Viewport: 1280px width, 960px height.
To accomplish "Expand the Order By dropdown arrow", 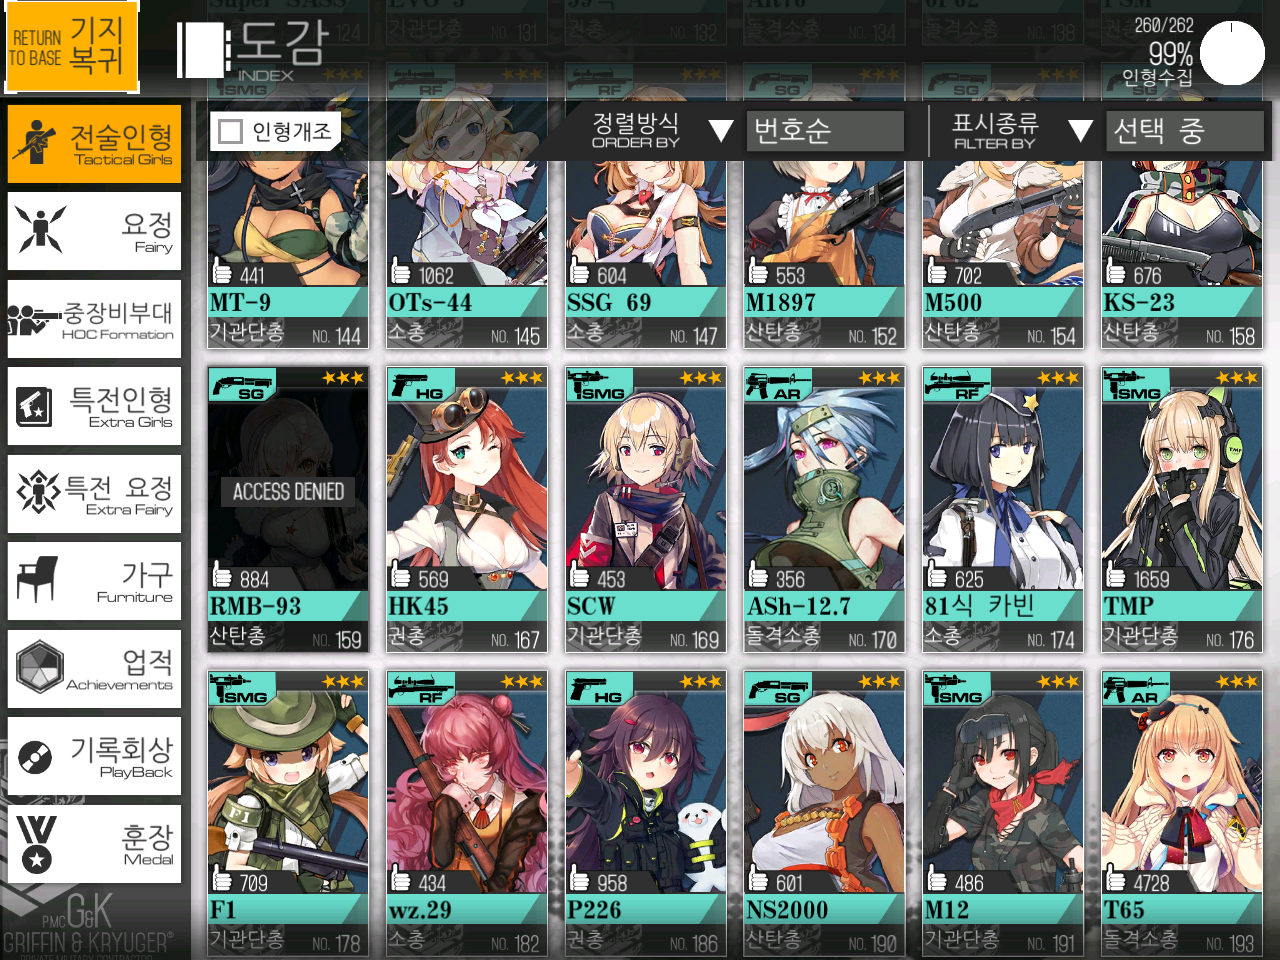I will pyautogui.click(x=720, y=131).
